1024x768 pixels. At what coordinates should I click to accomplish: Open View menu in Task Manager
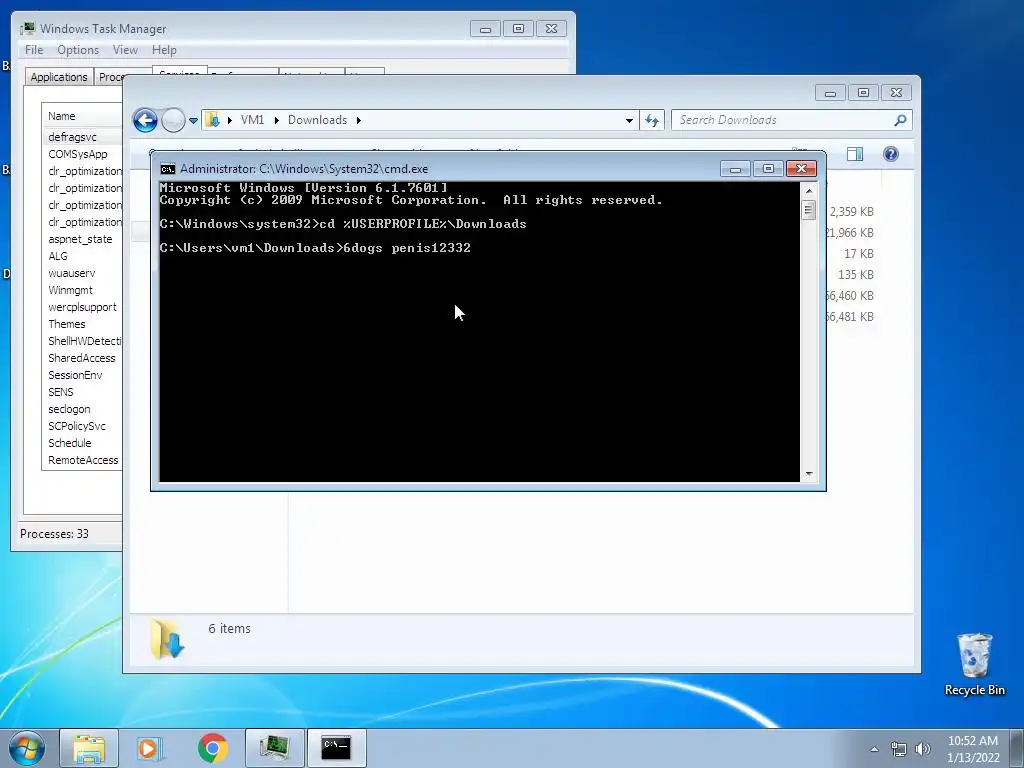pos(125,50)
